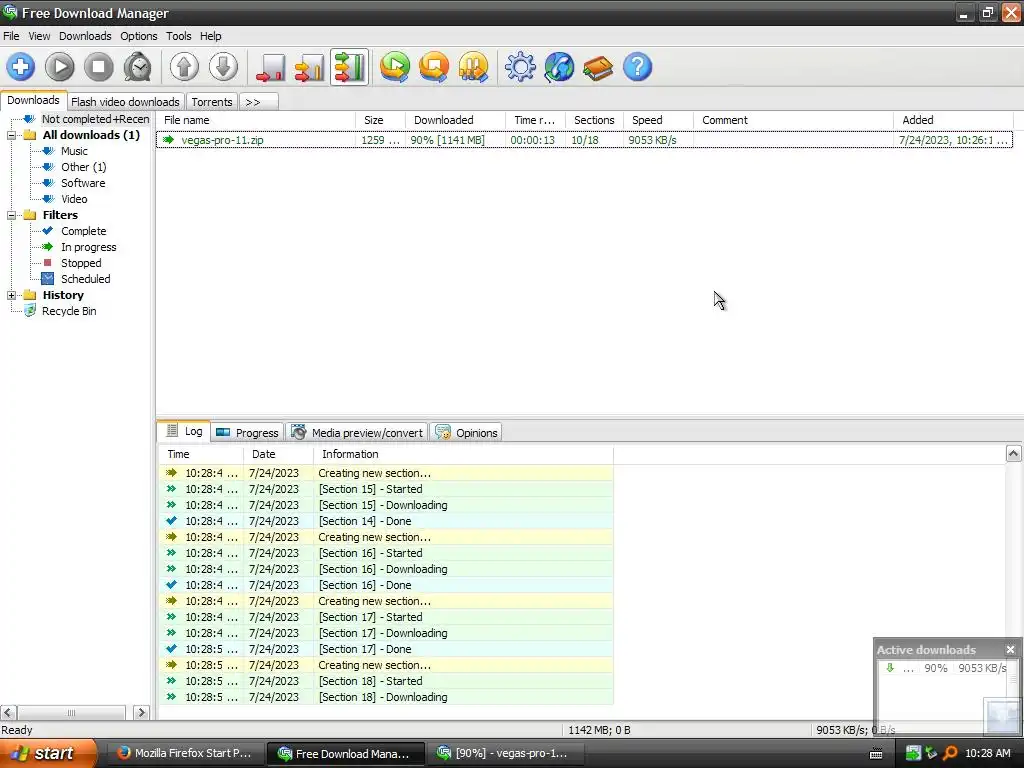Click the keyboard icon in system tray
This screenshot has height=768, width=1024.
click(x=876, y=754)
